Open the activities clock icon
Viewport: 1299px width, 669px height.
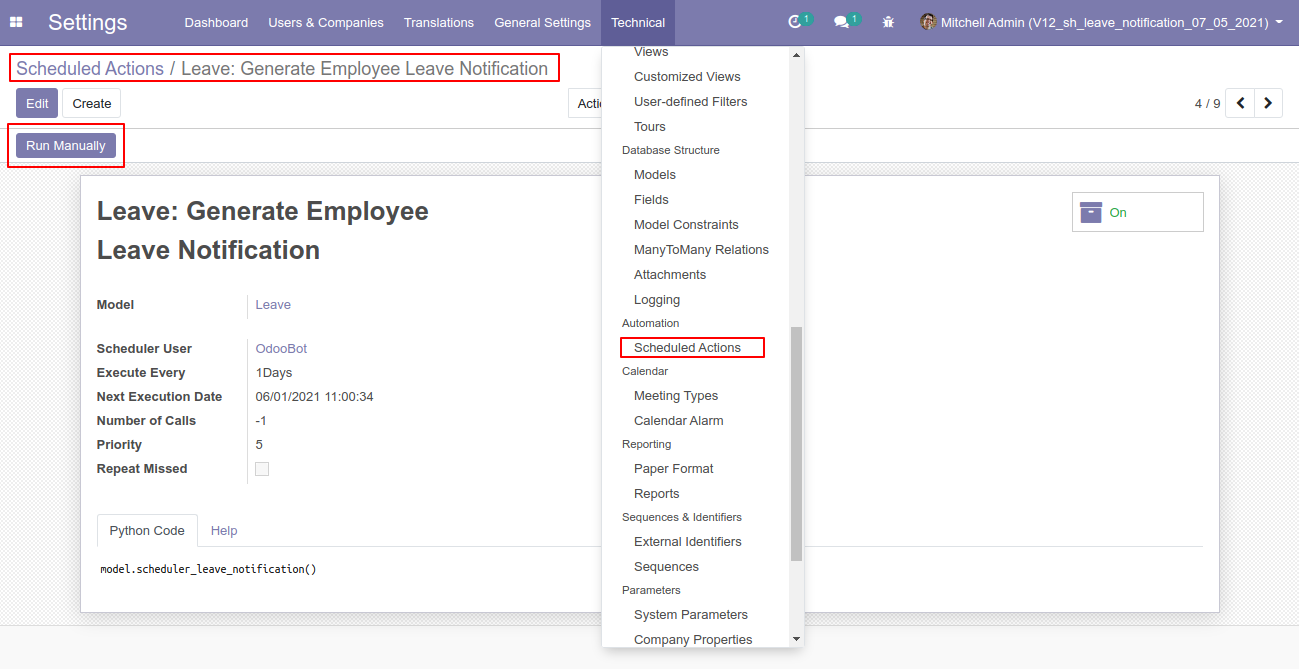coord(795,22)
